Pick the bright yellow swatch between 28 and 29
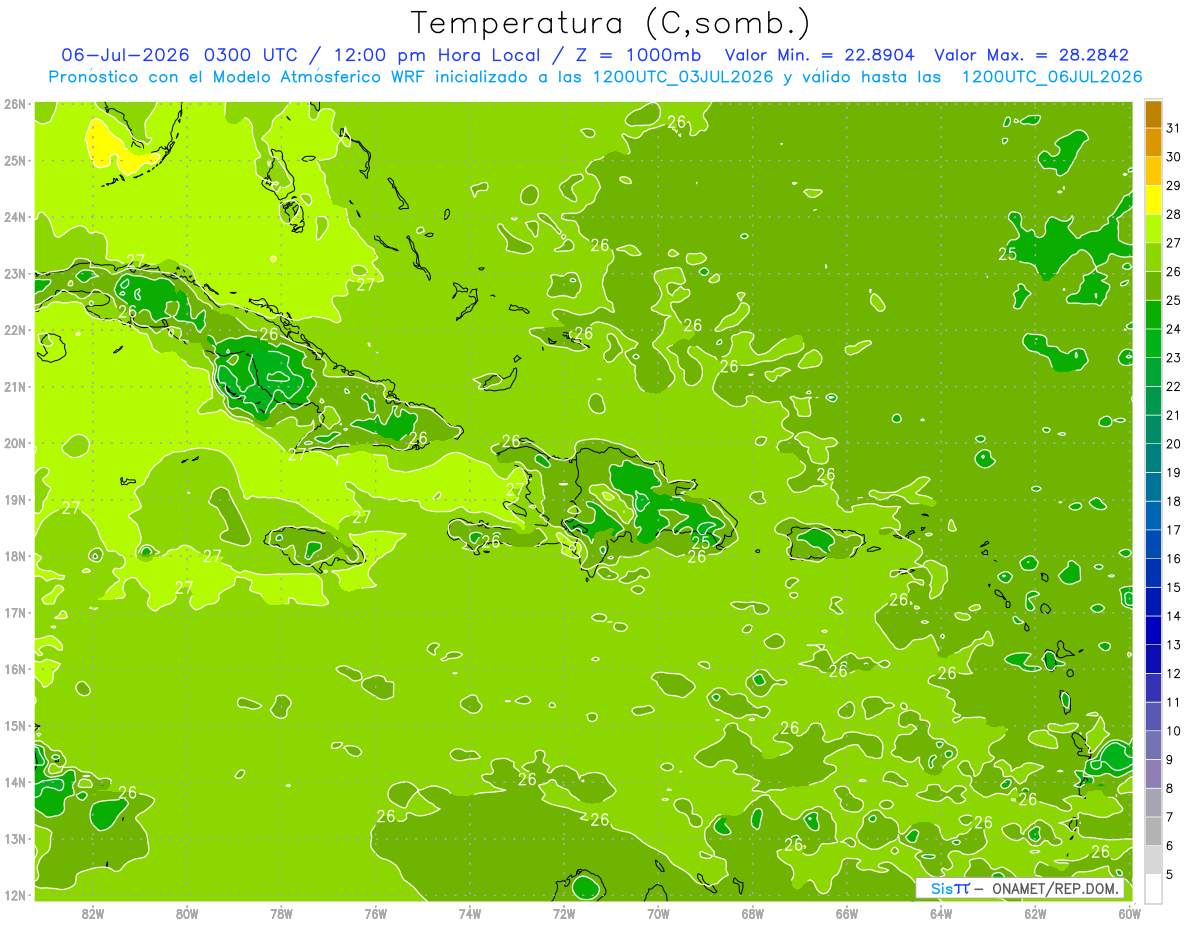Viewport: 1200px width, 927px height. click(1153, 200)
